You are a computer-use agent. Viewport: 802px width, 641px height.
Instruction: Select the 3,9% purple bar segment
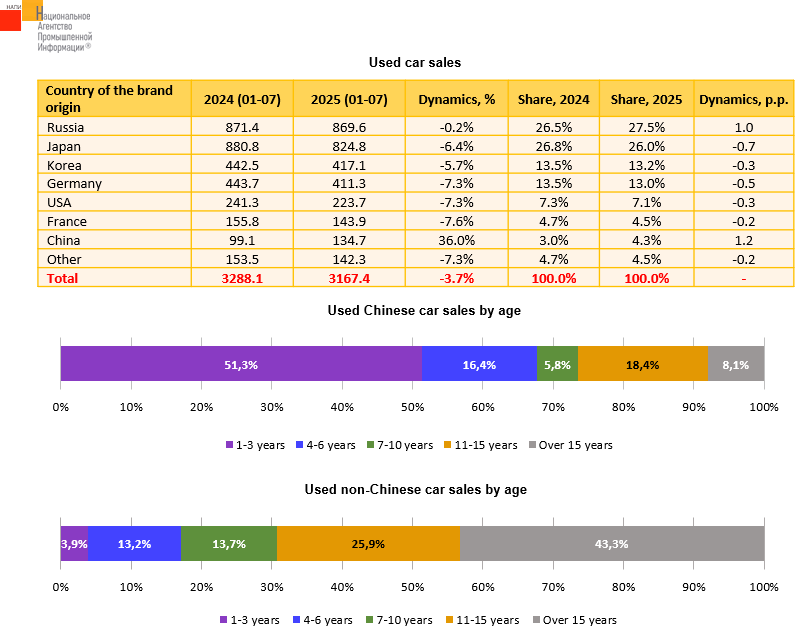point(74,544)
